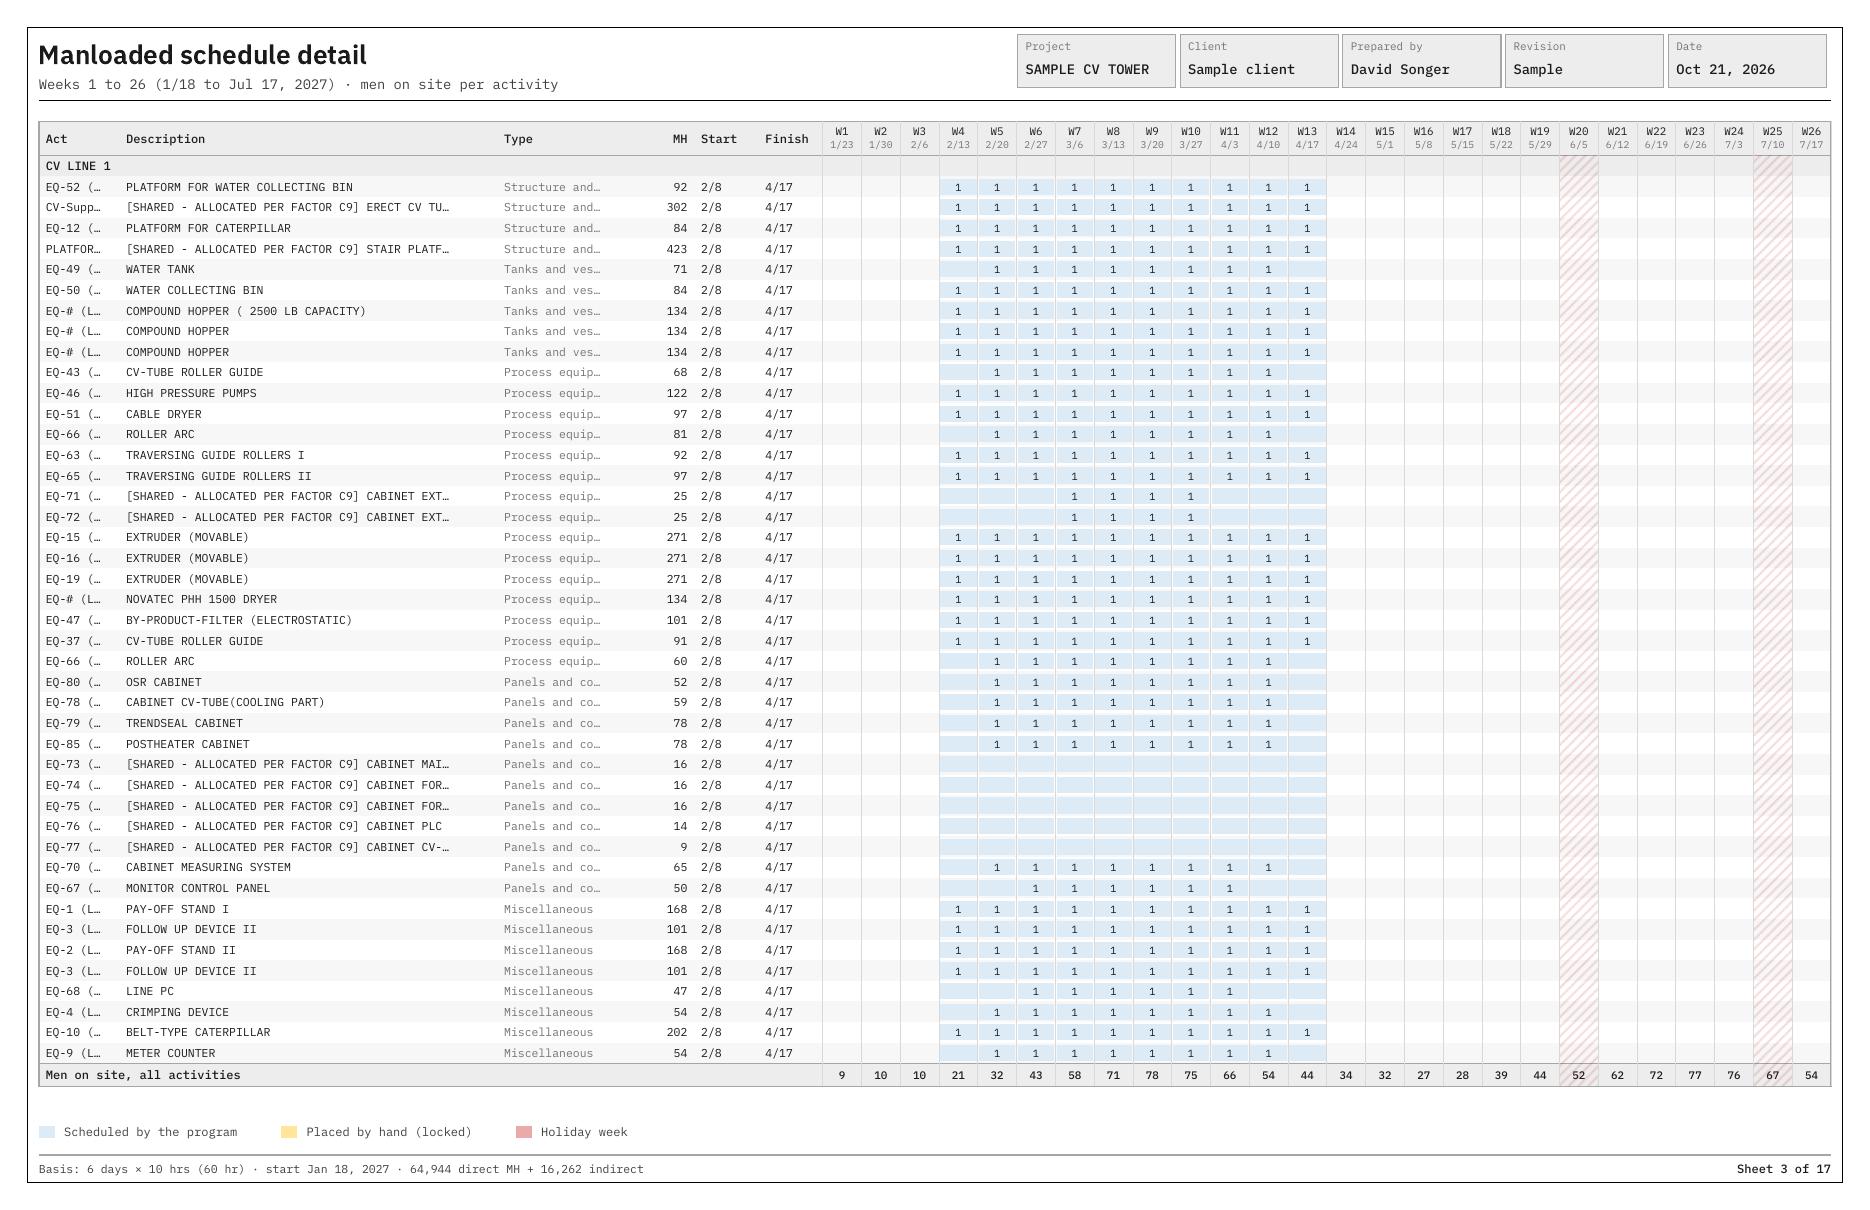Select the W20 6/5 holiday week header
Image resolution: width=1870 pixels, height=1210 pixels.
click(1578, 138)
